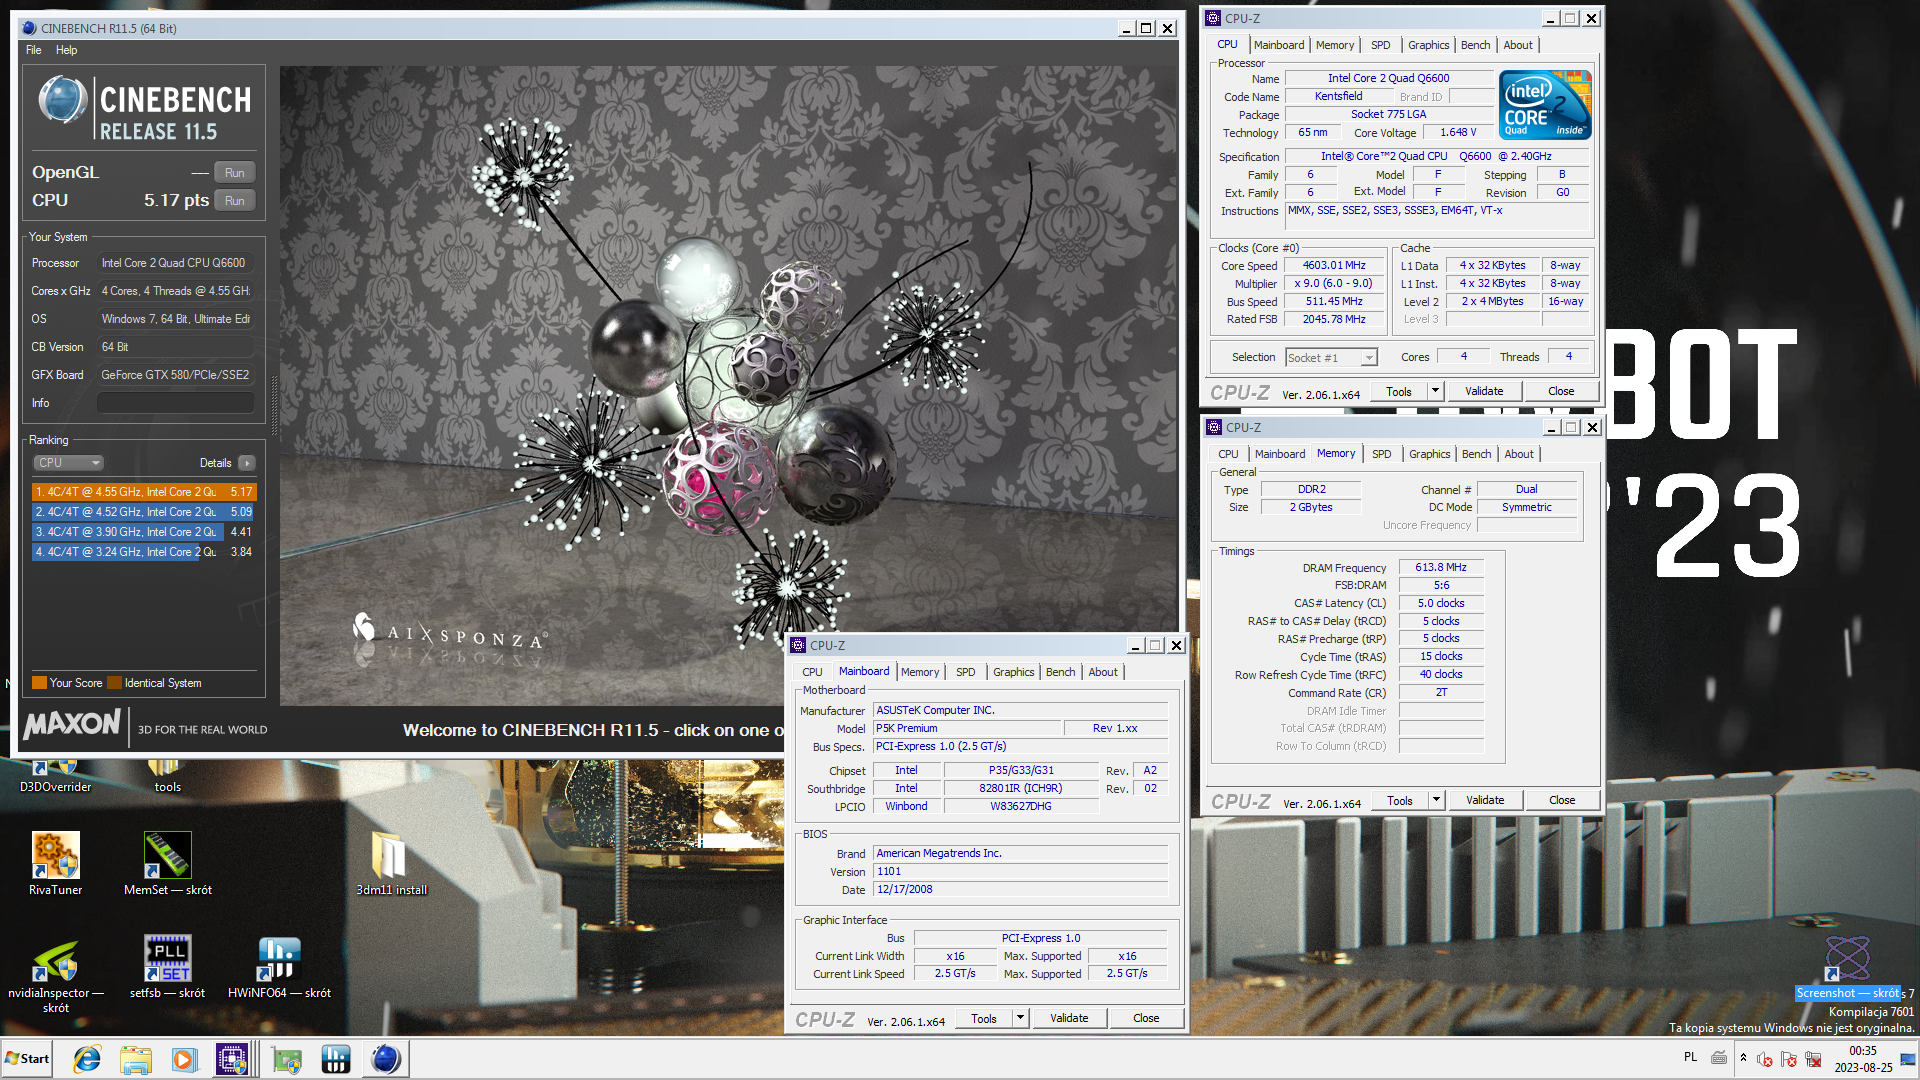Viewport: 1920px width, 1080px height.
Task: Switch to the SPD tab in the CPU-Z CPU window
Action: pos(1380,45)
